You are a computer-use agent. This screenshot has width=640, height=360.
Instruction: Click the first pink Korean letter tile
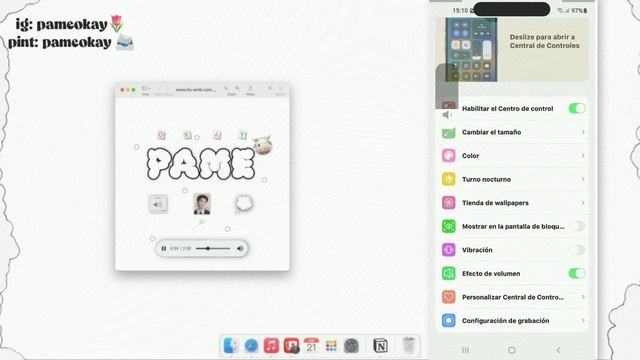tap(162, 135)
